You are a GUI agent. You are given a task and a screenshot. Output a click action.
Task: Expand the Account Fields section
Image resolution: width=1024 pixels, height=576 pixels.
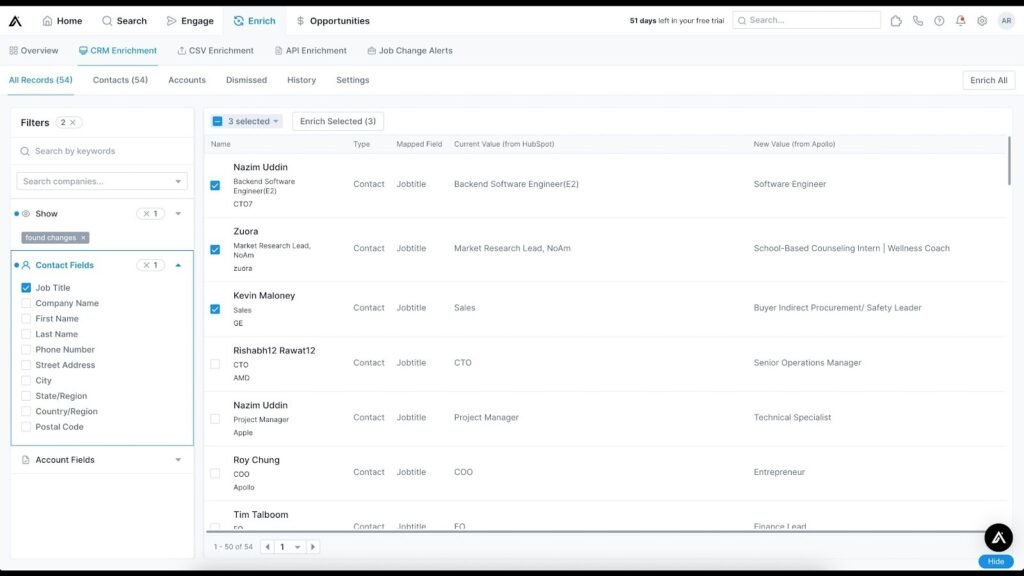(178, 460)
